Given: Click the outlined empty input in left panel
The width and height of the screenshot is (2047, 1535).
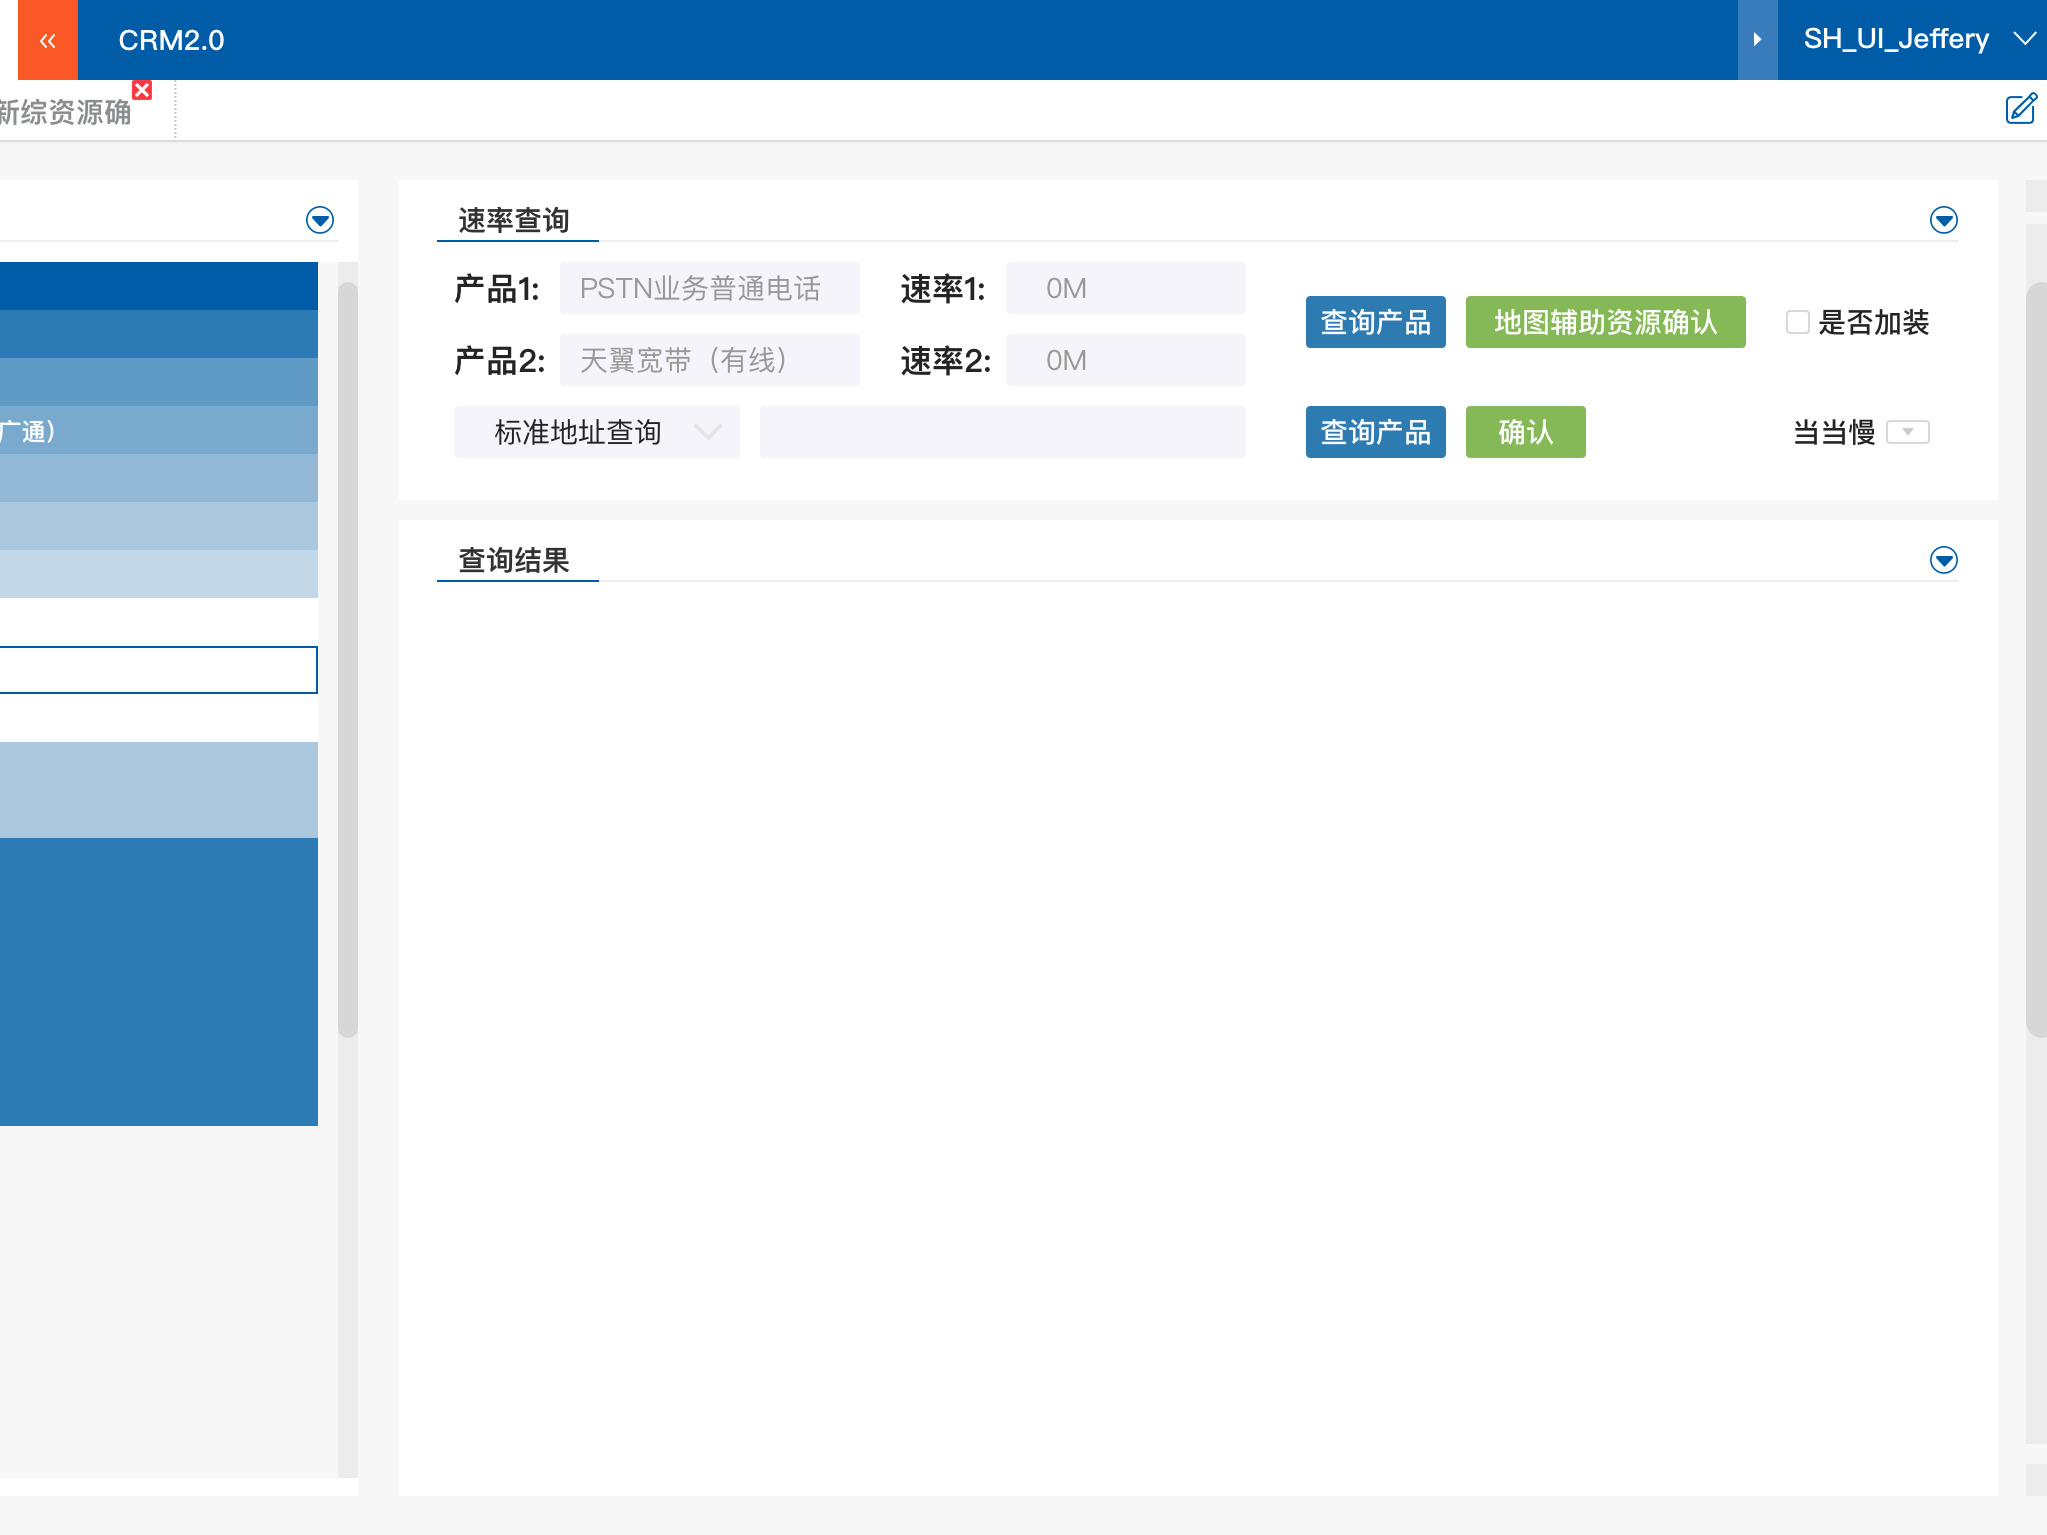Looking at the screenshot, I should tap(159, 670).
